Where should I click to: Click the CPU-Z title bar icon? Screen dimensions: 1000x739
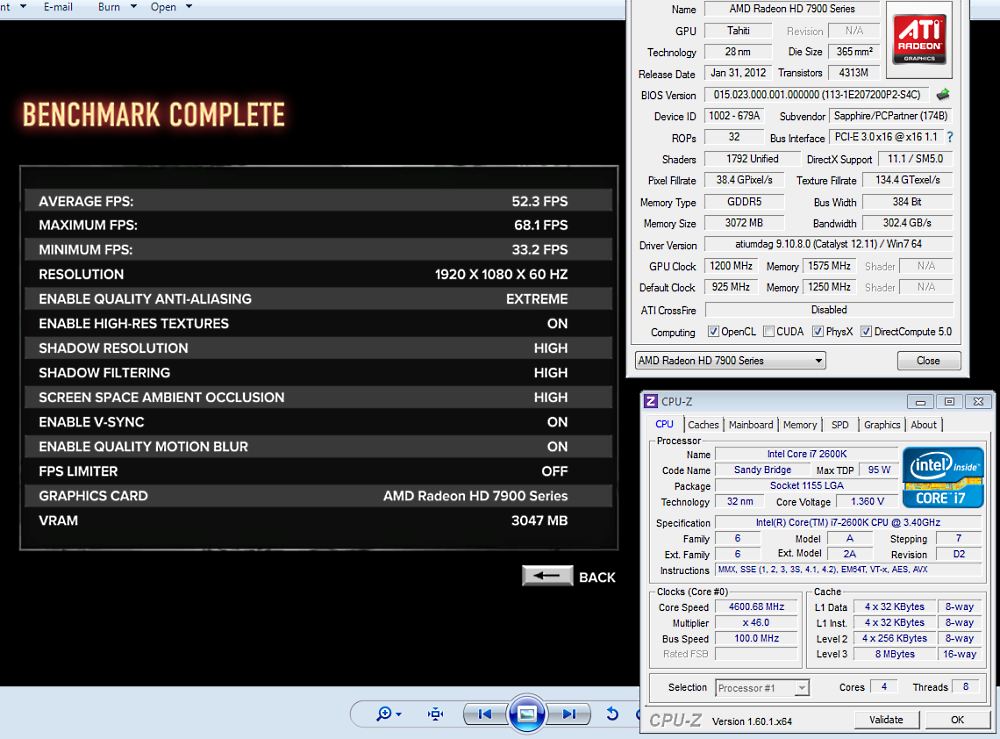[x=651, y=401]
